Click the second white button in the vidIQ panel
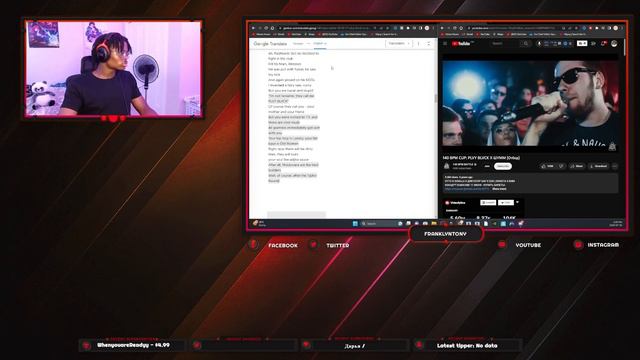The image size is (640, 360). click(505, 202)
